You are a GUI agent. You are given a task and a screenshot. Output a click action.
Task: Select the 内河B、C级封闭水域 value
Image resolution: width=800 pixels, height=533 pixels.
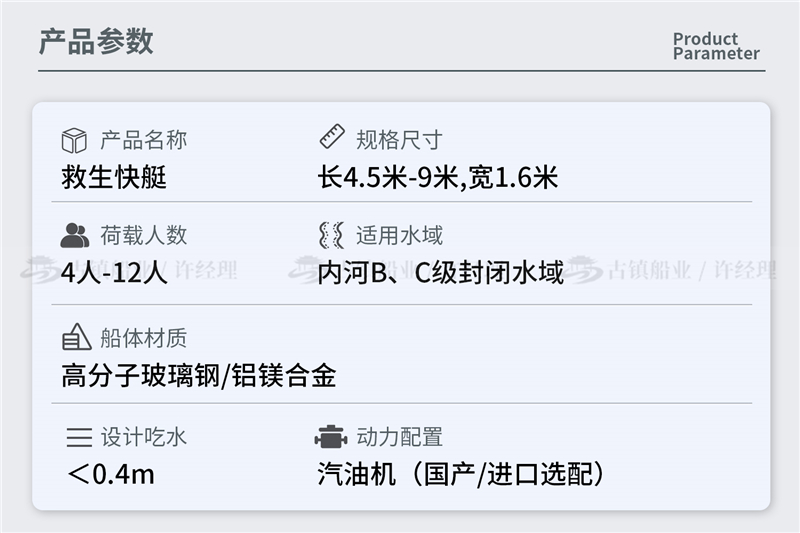[x=441, y=273]
